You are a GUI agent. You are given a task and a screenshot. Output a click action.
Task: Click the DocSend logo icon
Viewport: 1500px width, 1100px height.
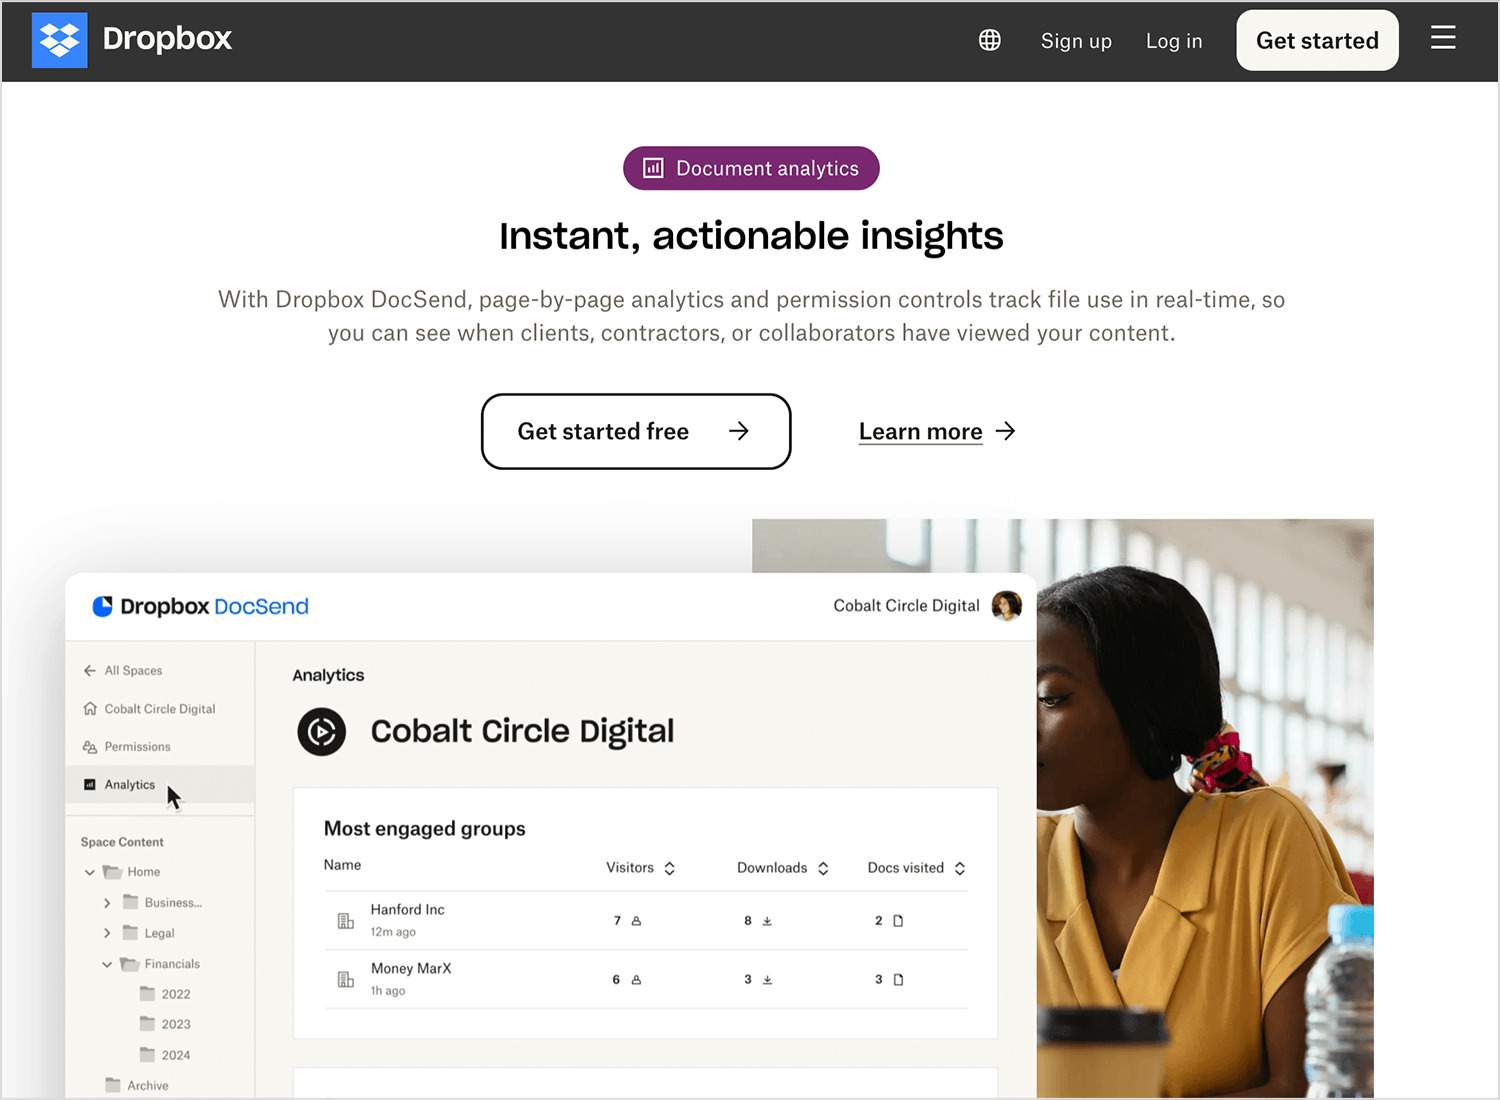[x=102, y=606]
